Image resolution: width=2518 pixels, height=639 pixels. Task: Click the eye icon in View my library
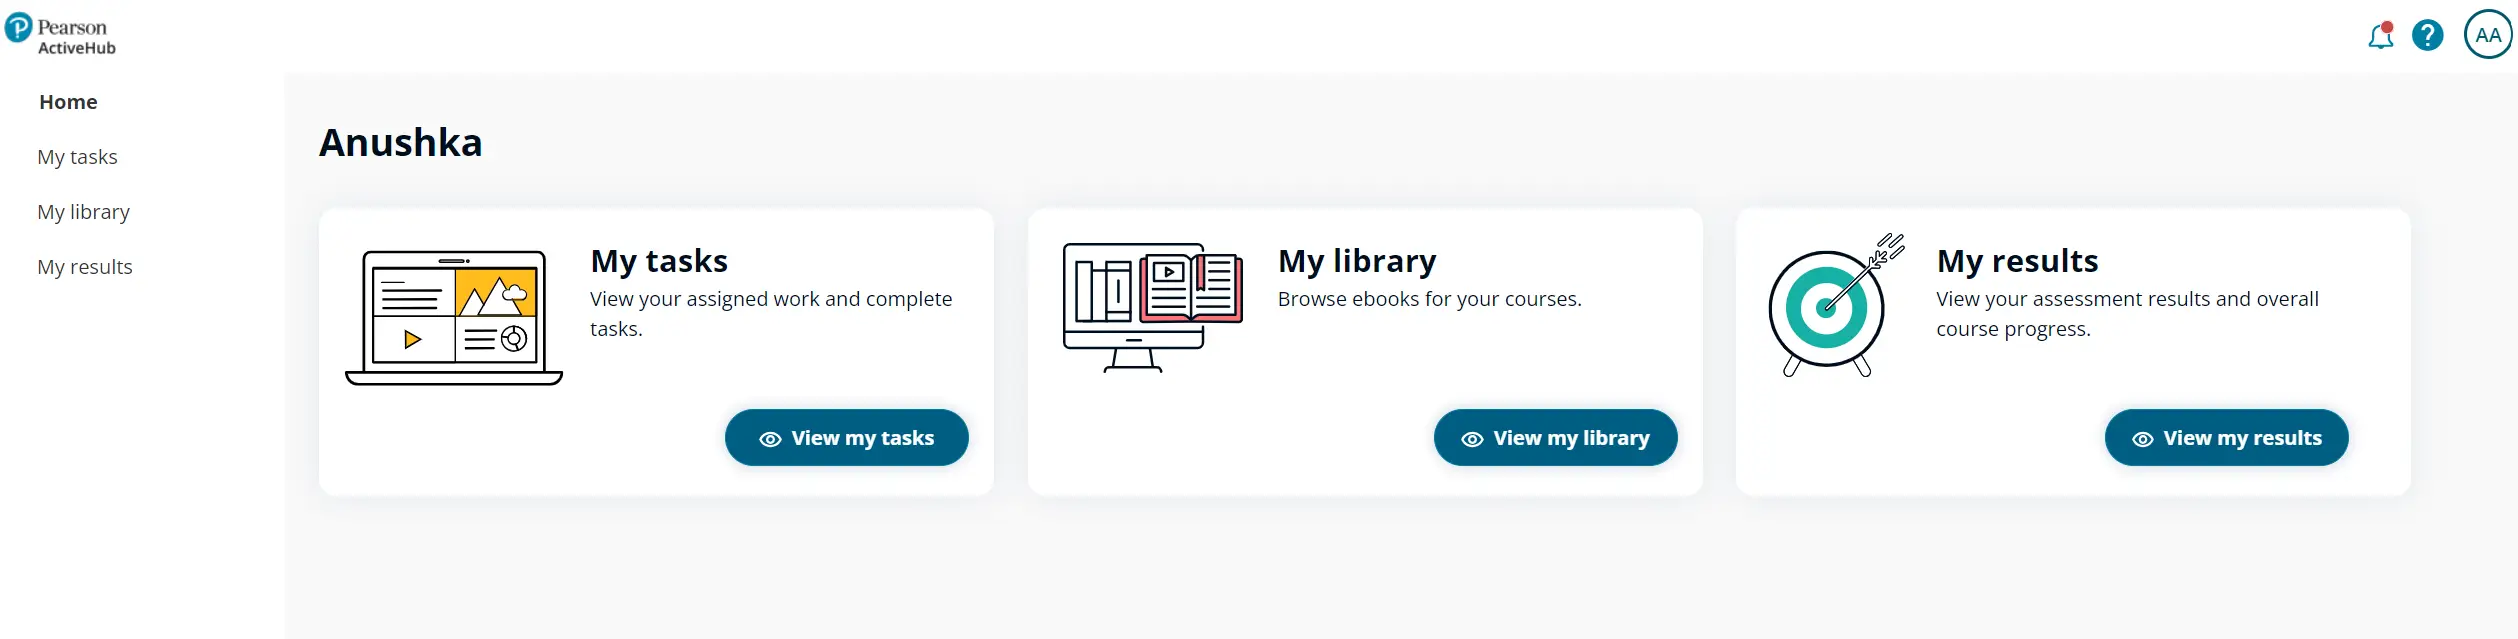click(1472, 439)
